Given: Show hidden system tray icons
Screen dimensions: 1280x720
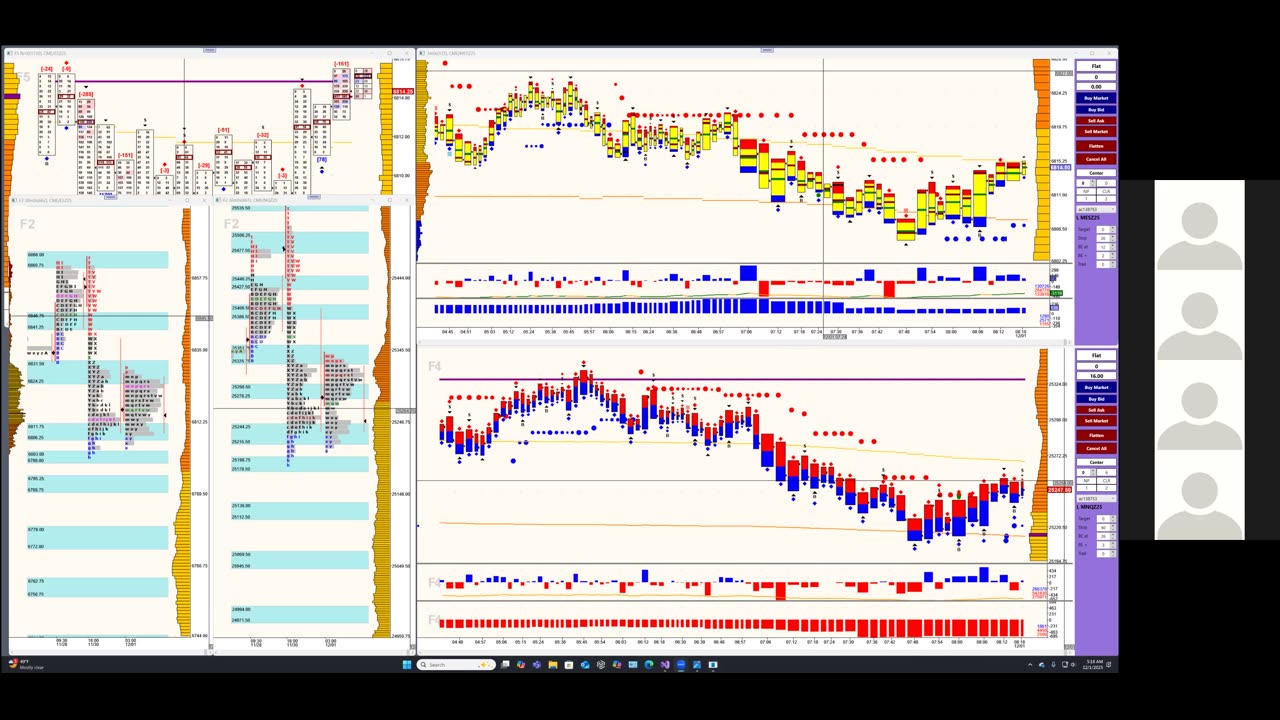Looking at the screenshot, I should (x=1030, y=664).
